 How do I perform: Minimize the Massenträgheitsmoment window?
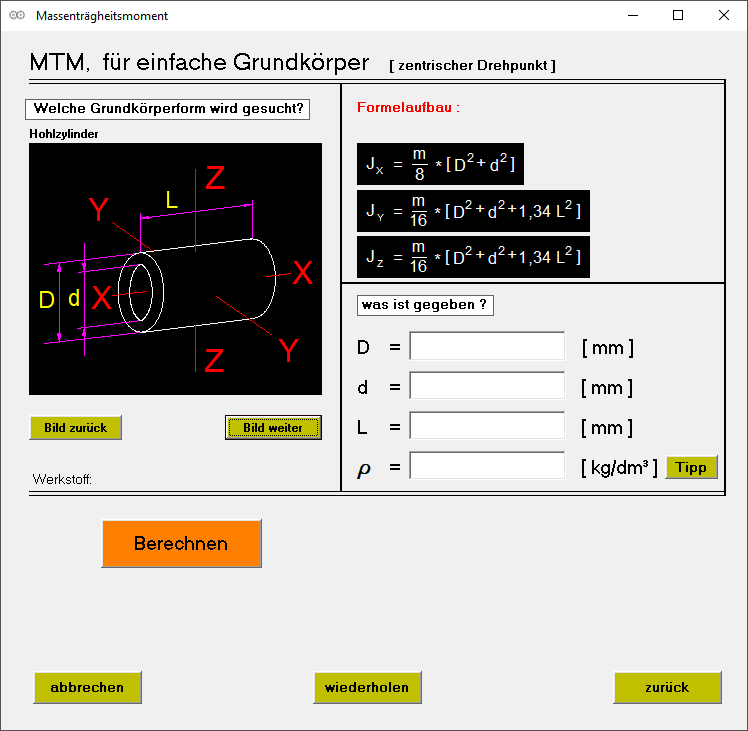pos(632,16)
